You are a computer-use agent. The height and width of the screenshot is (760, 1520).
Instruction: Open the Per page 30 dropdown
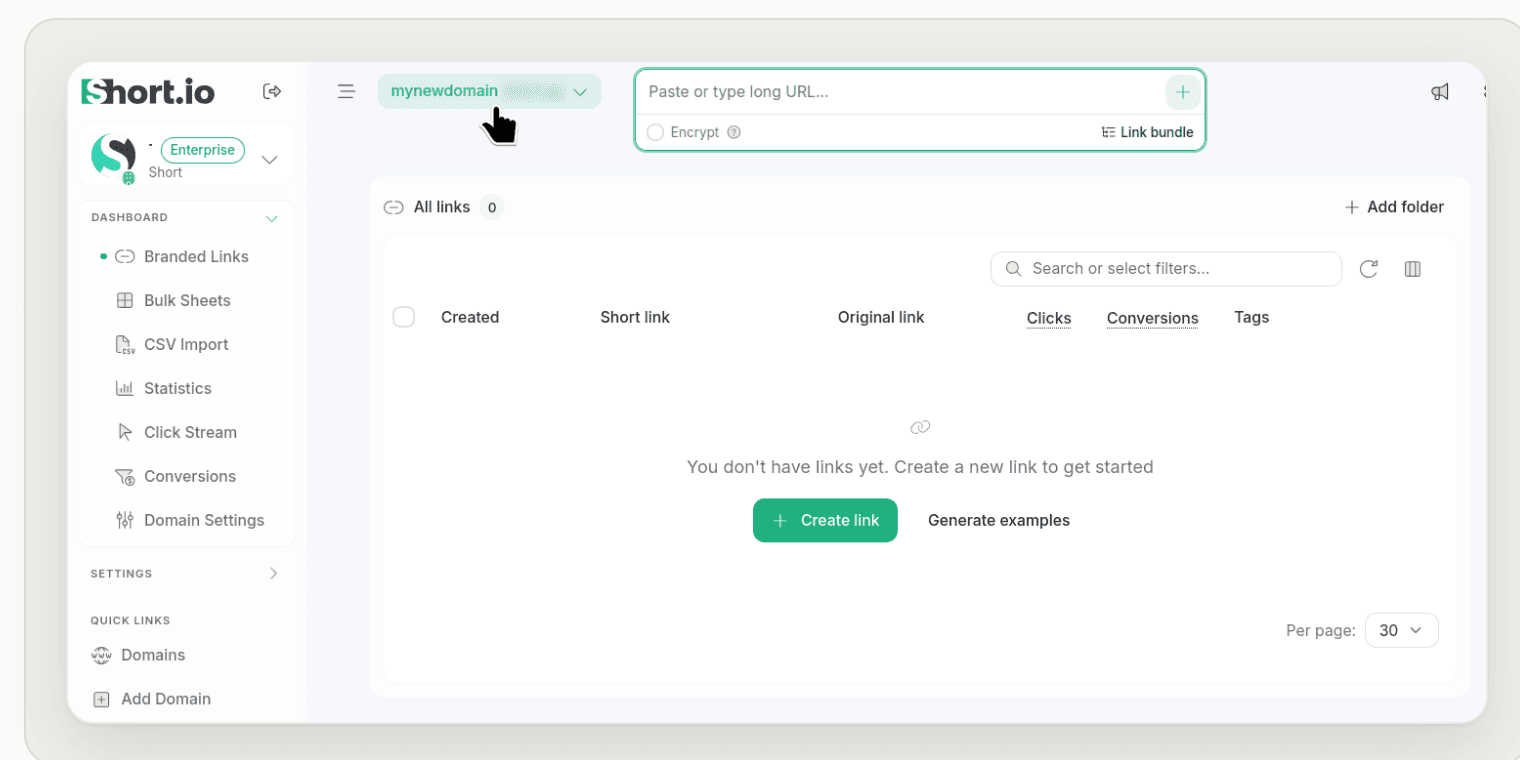1401,630
